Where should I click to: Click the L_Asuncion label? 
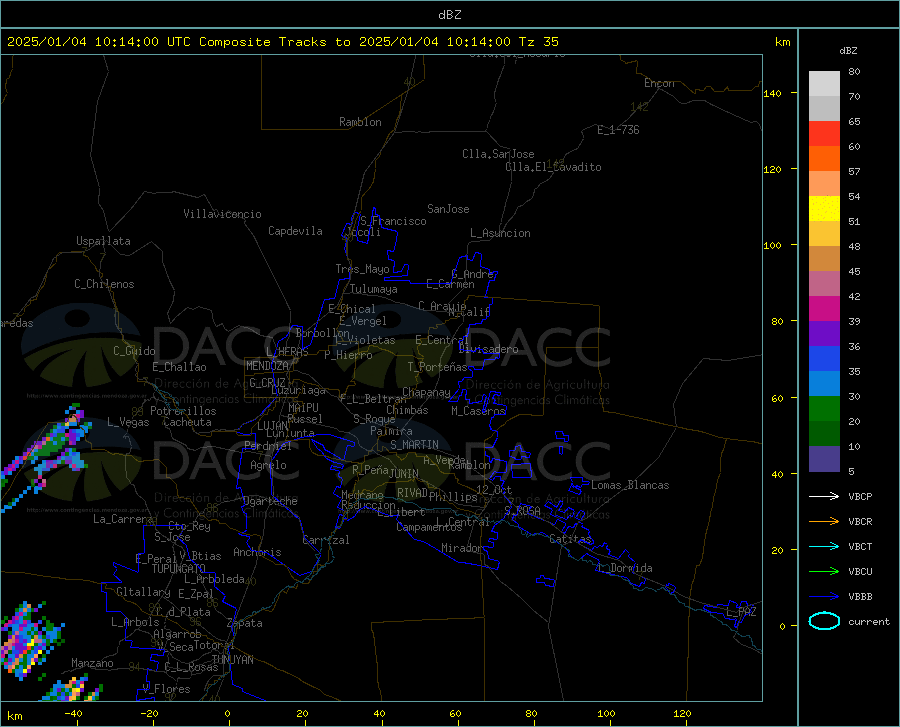(x=500, y=233)
